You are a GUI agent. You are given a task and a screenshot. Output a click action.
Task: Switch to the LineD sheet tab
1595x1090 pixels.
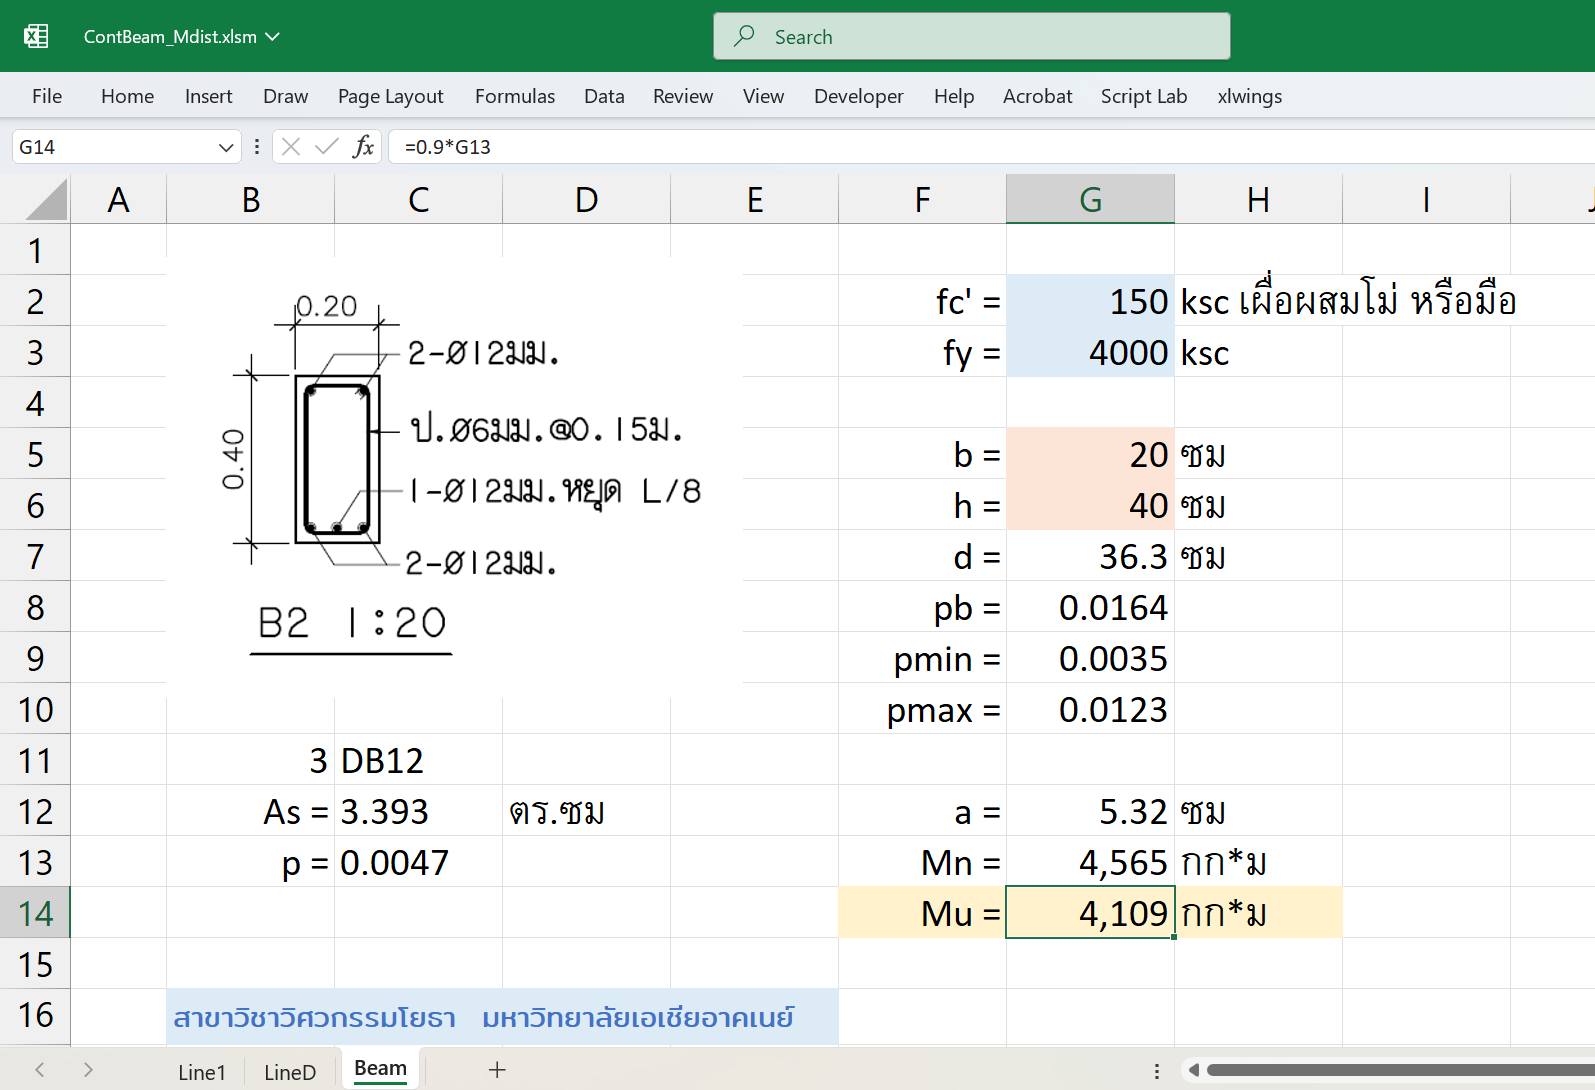(290, 1072)
